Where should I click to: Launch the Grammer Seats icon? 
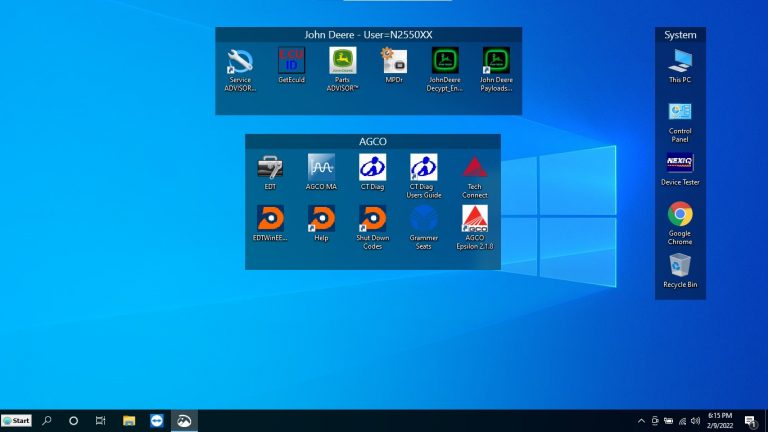point(424,219)
